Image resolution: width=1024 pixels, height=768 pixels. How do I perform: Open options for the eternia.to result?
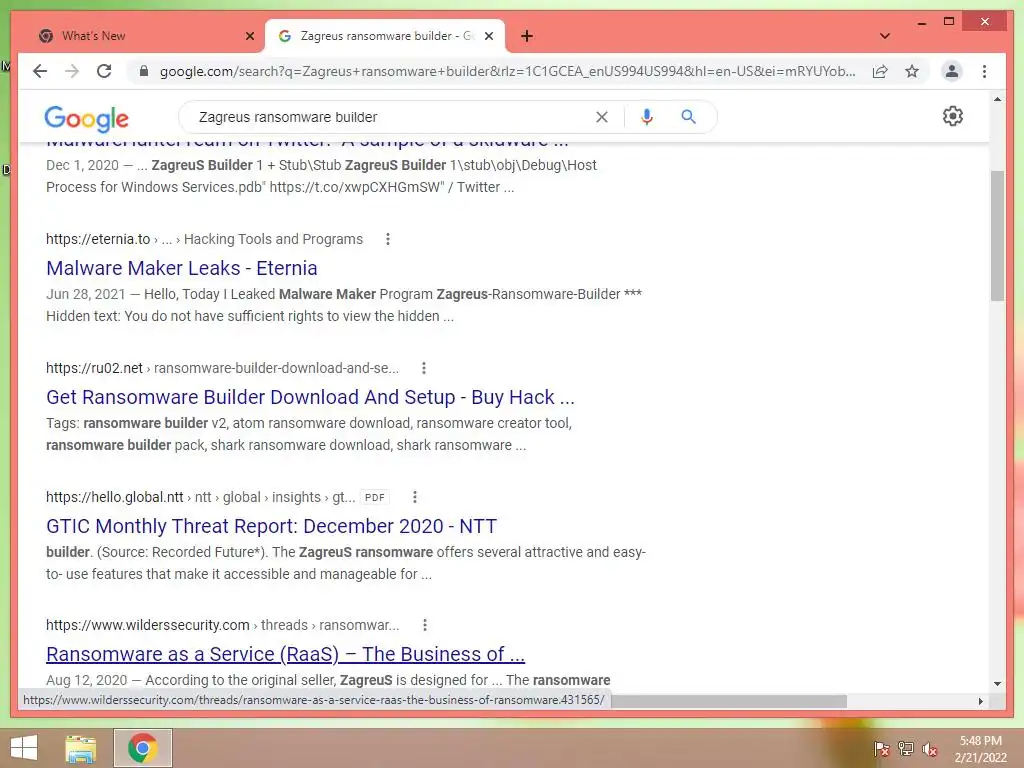(x=388, y=239)
